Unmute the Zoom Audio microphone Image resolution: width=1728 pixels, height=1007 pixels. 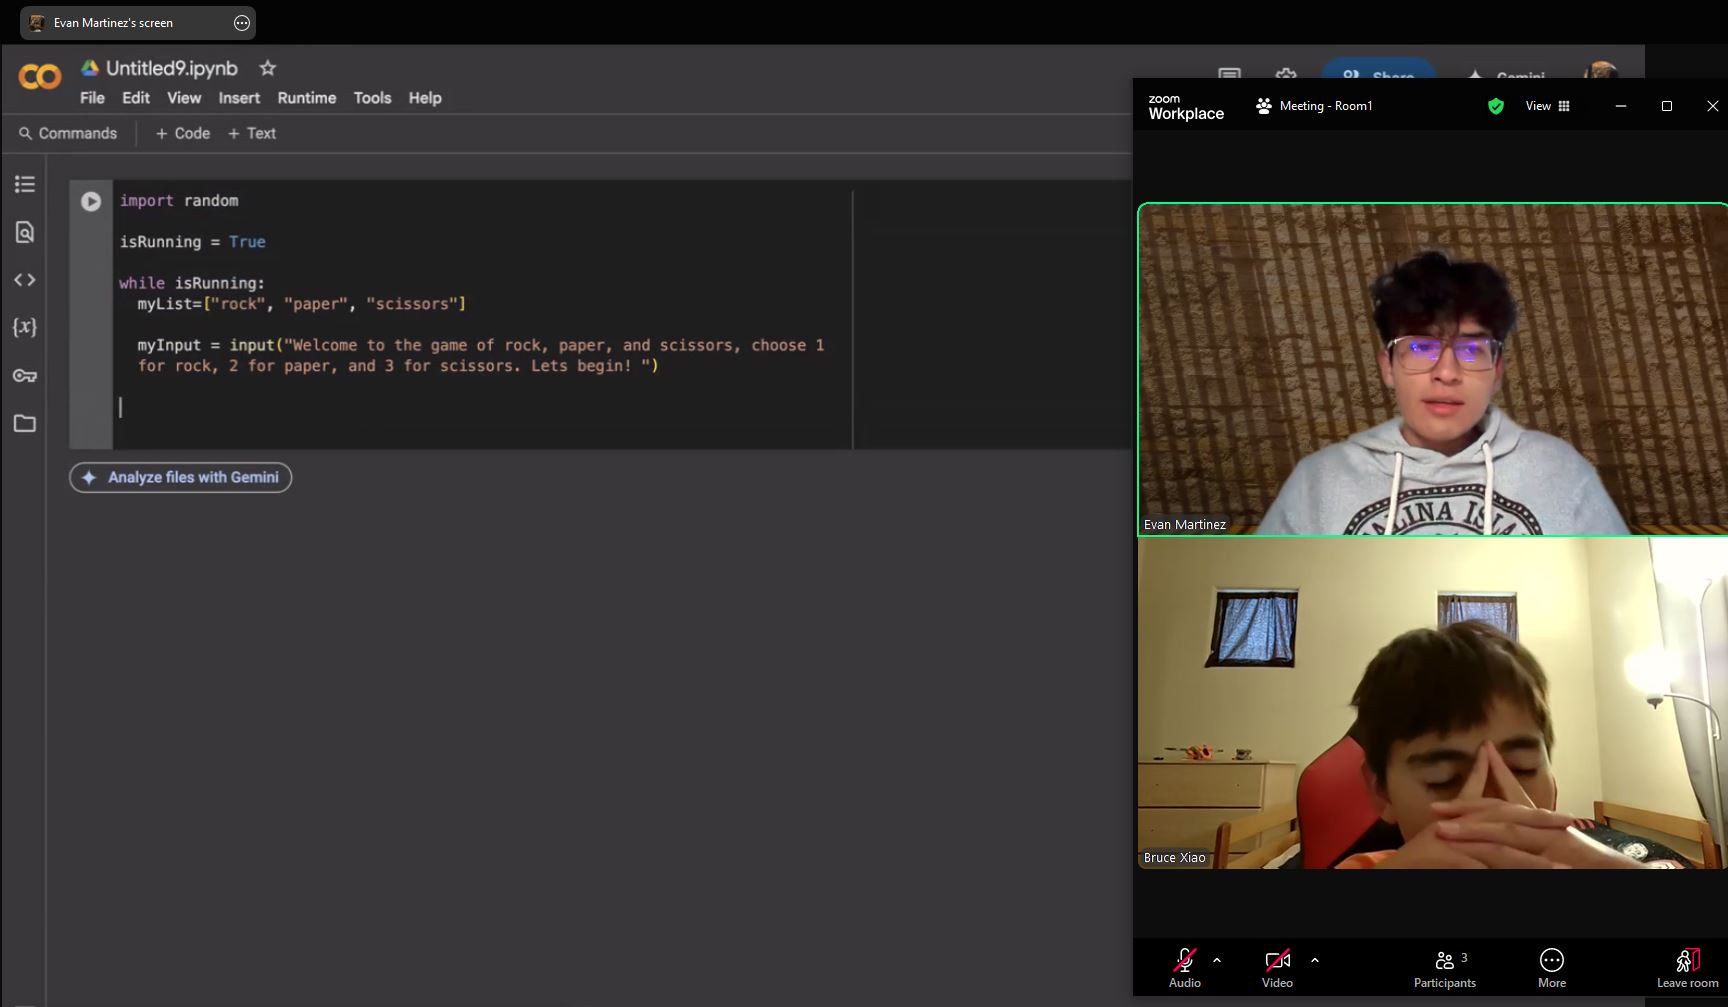tap(1185, 968)
